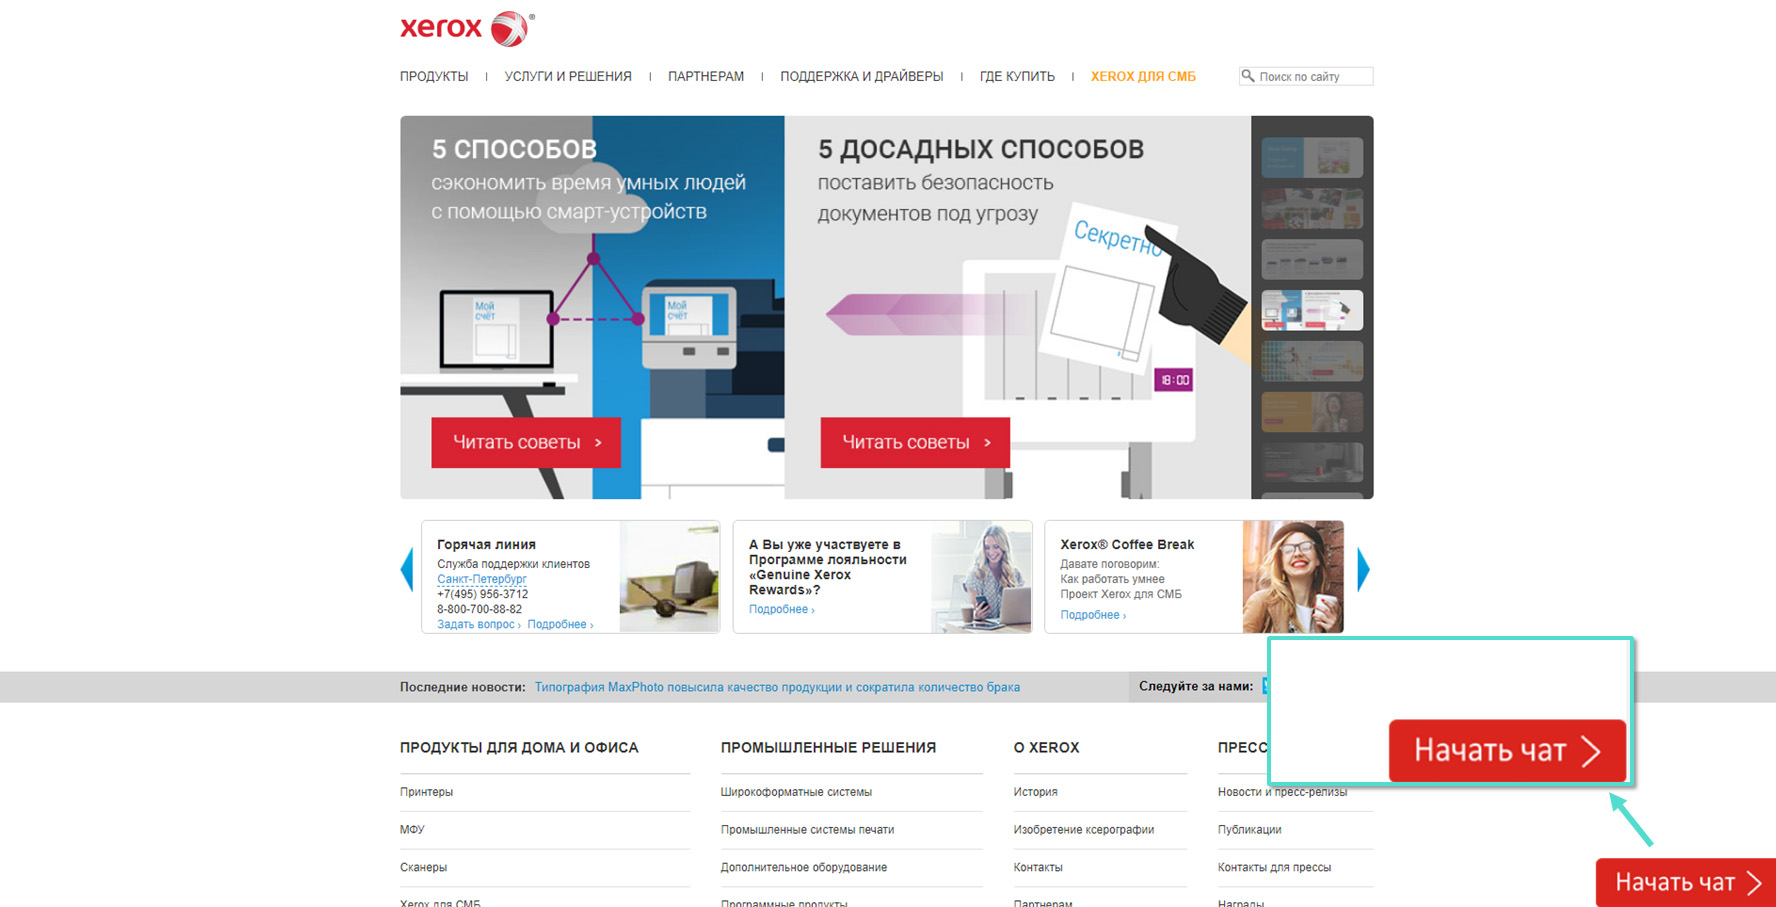Open the ПОДДЕРЖКА И ДРАЙВЕРЫ menu

[862, 76]
